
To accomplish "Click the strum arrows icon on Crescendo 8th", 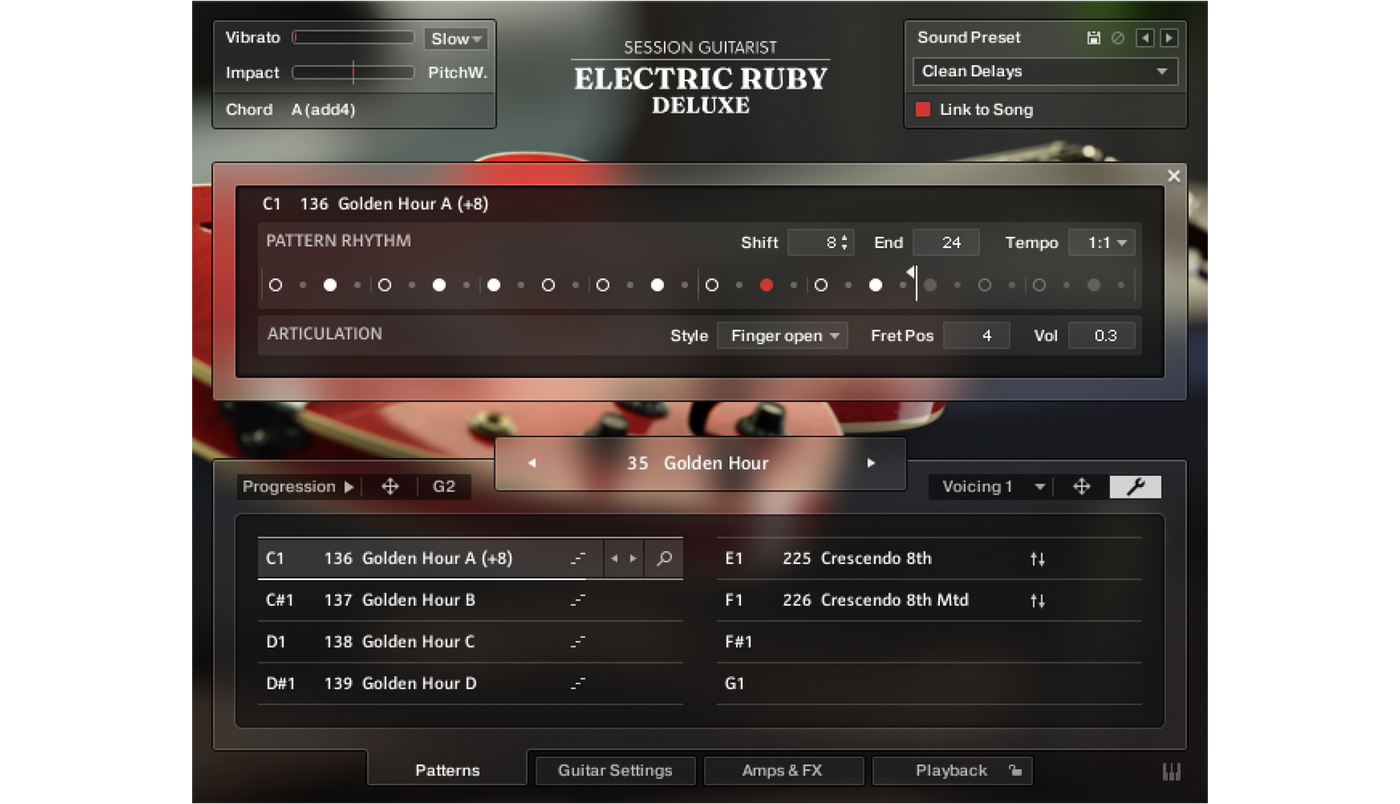I will 1038,559.
